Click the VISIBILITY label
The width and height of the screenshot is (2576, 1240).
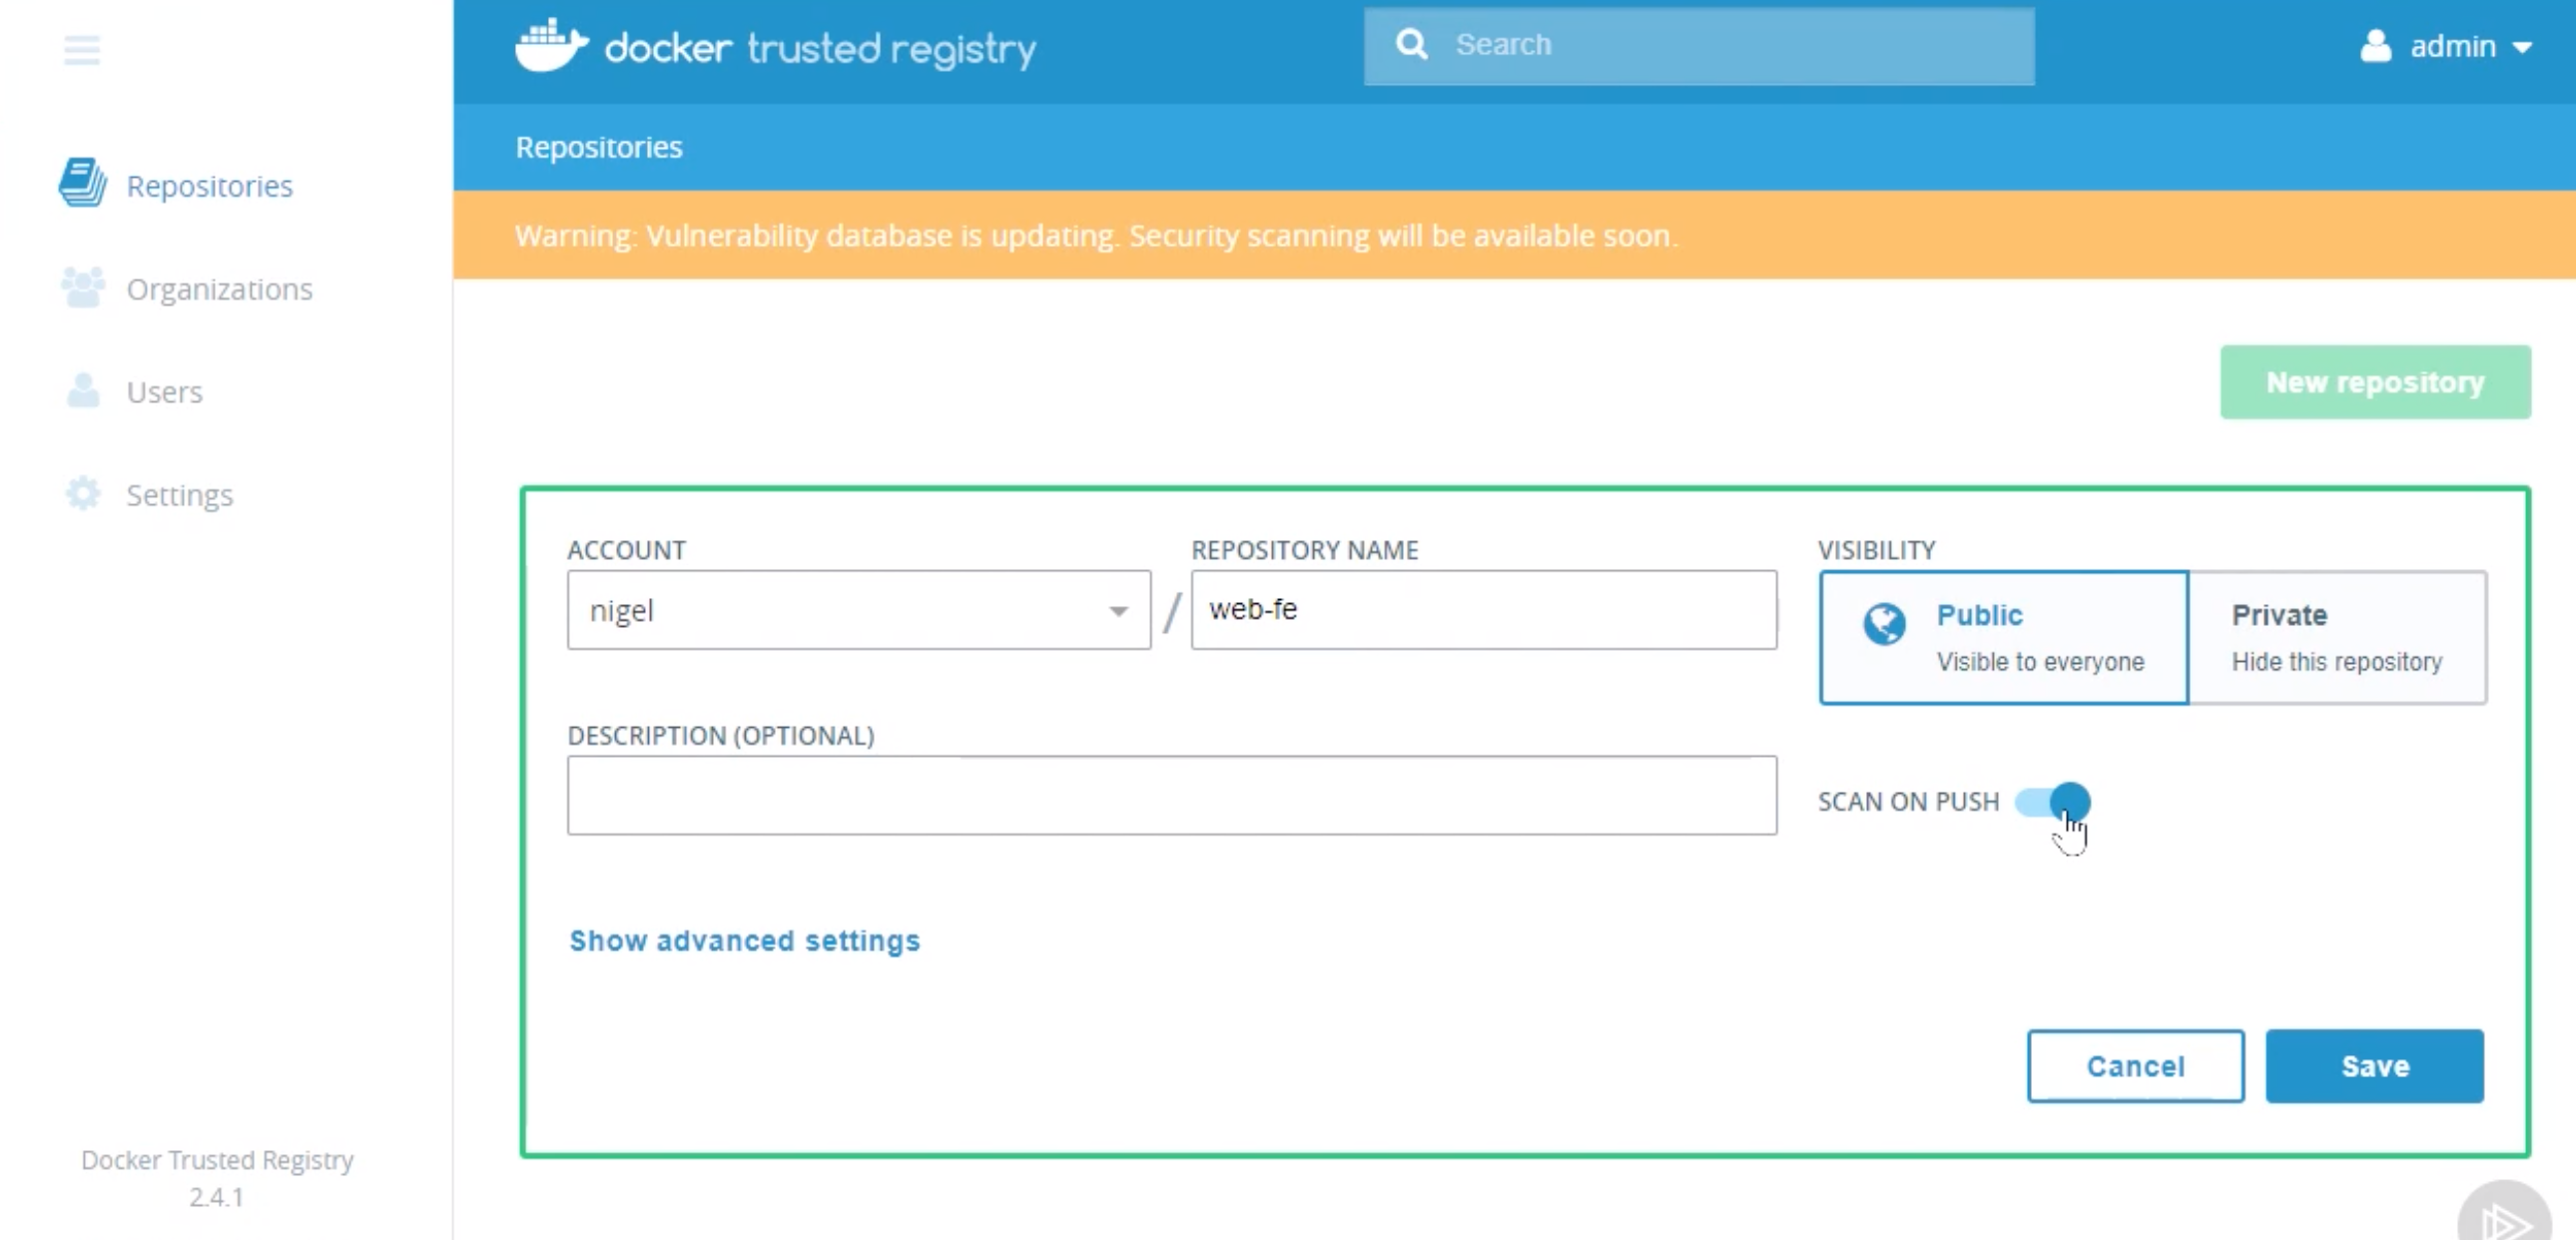1876,550
